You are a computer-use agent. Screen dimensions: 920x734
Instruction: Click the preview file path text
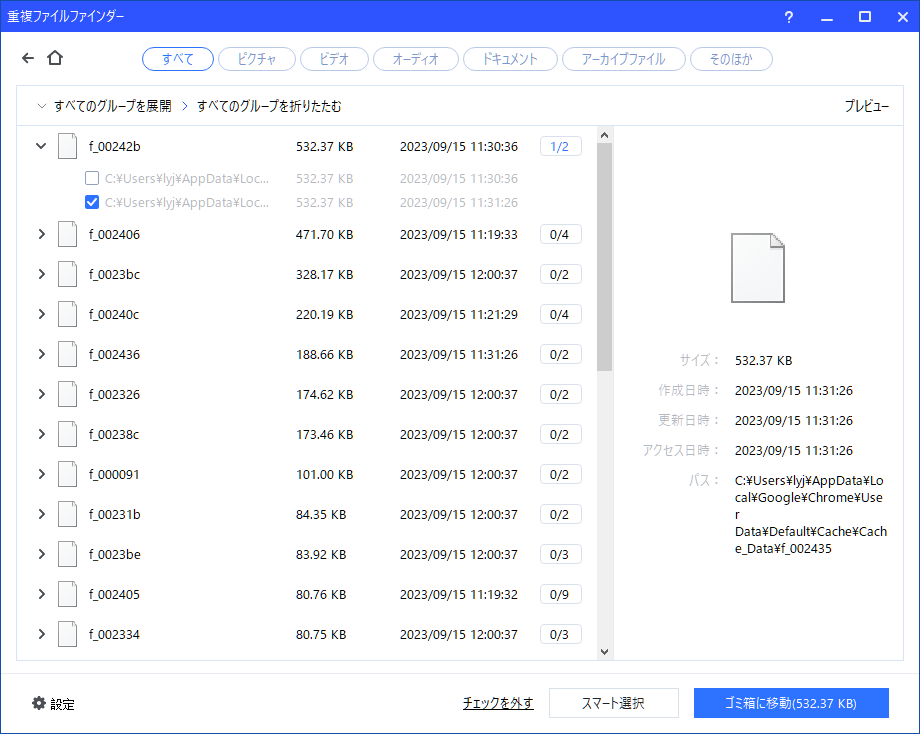pyautogui.click(x=810, y=515)
